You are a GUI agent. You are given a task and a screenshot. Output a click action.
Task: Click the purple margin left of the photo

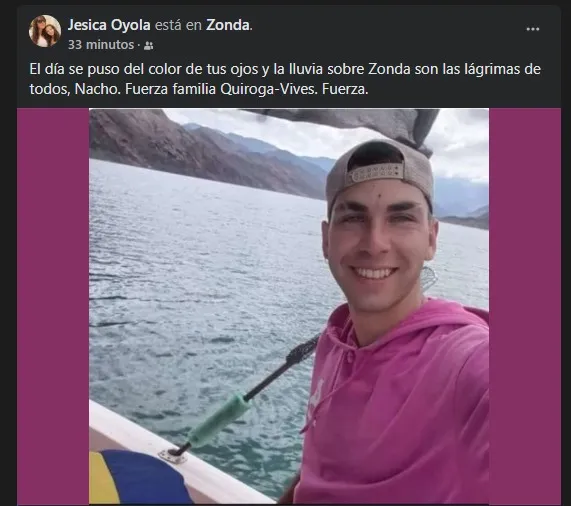[x=53, y=306]
